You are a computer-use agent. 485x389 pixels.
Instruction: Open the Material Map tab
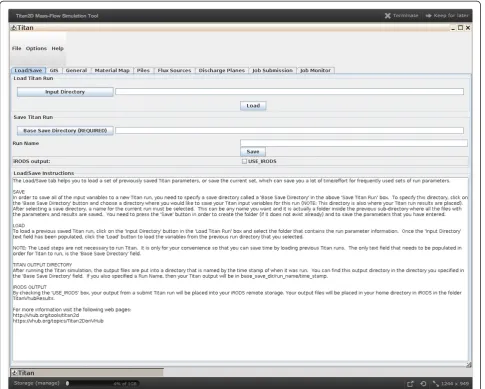point(112,70)
